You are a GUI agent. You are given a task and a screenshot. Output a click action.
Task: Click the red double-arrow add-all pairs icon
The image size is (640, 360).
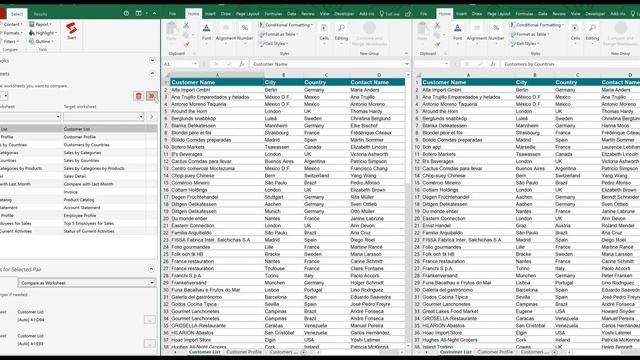tap(152, 96)
